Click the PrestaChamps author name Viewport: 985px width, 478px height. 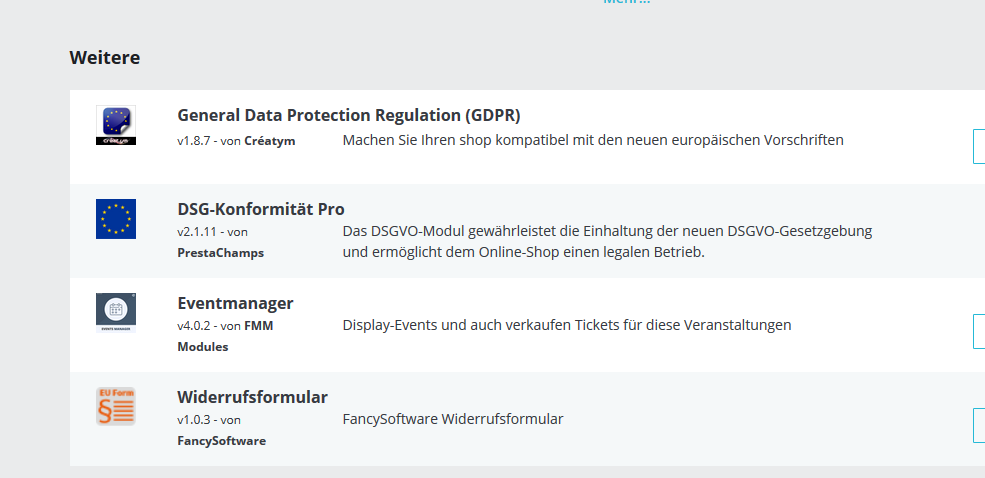coord(220,253)
